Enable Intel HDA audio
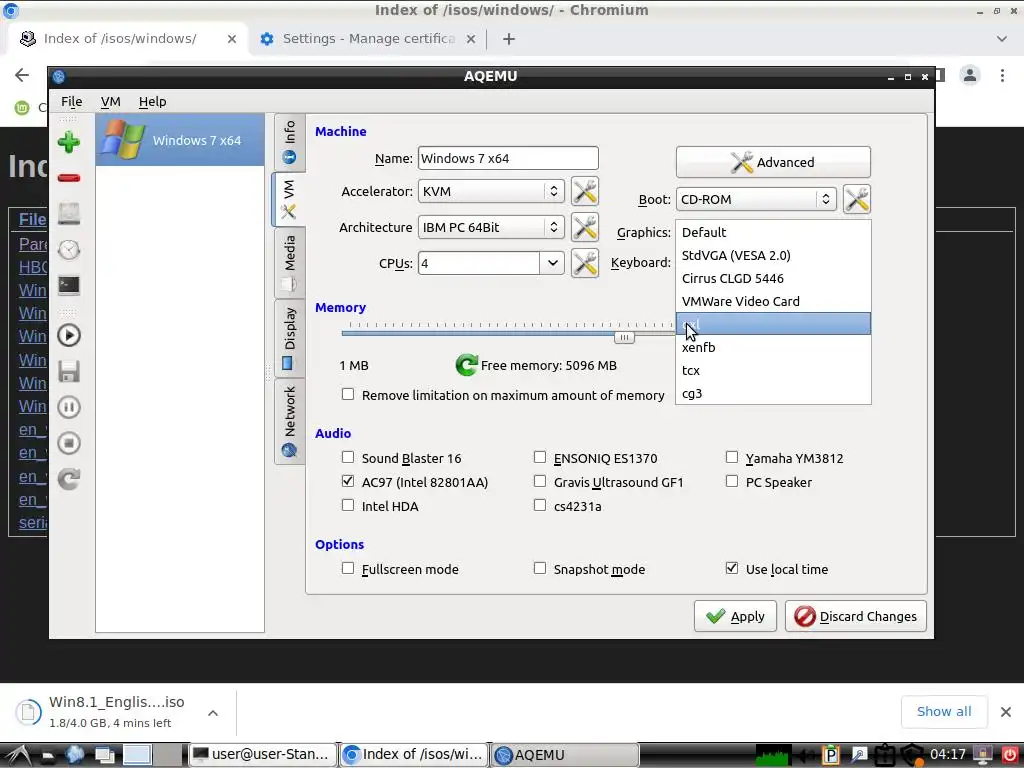 coord(348,505)
